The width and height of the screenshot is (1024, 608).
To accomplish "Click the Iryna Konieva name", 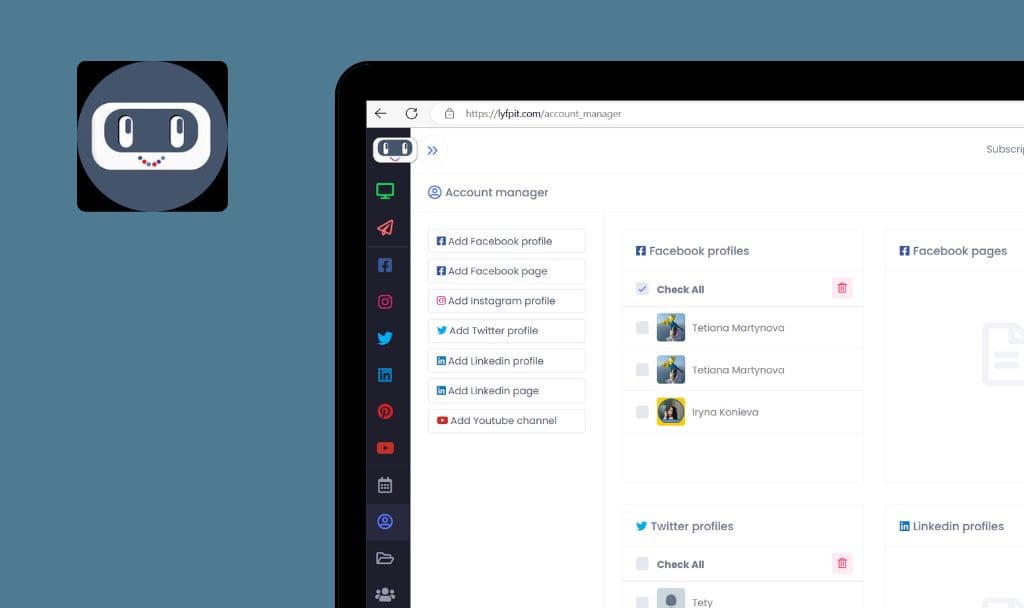I will tap(725, 412).
